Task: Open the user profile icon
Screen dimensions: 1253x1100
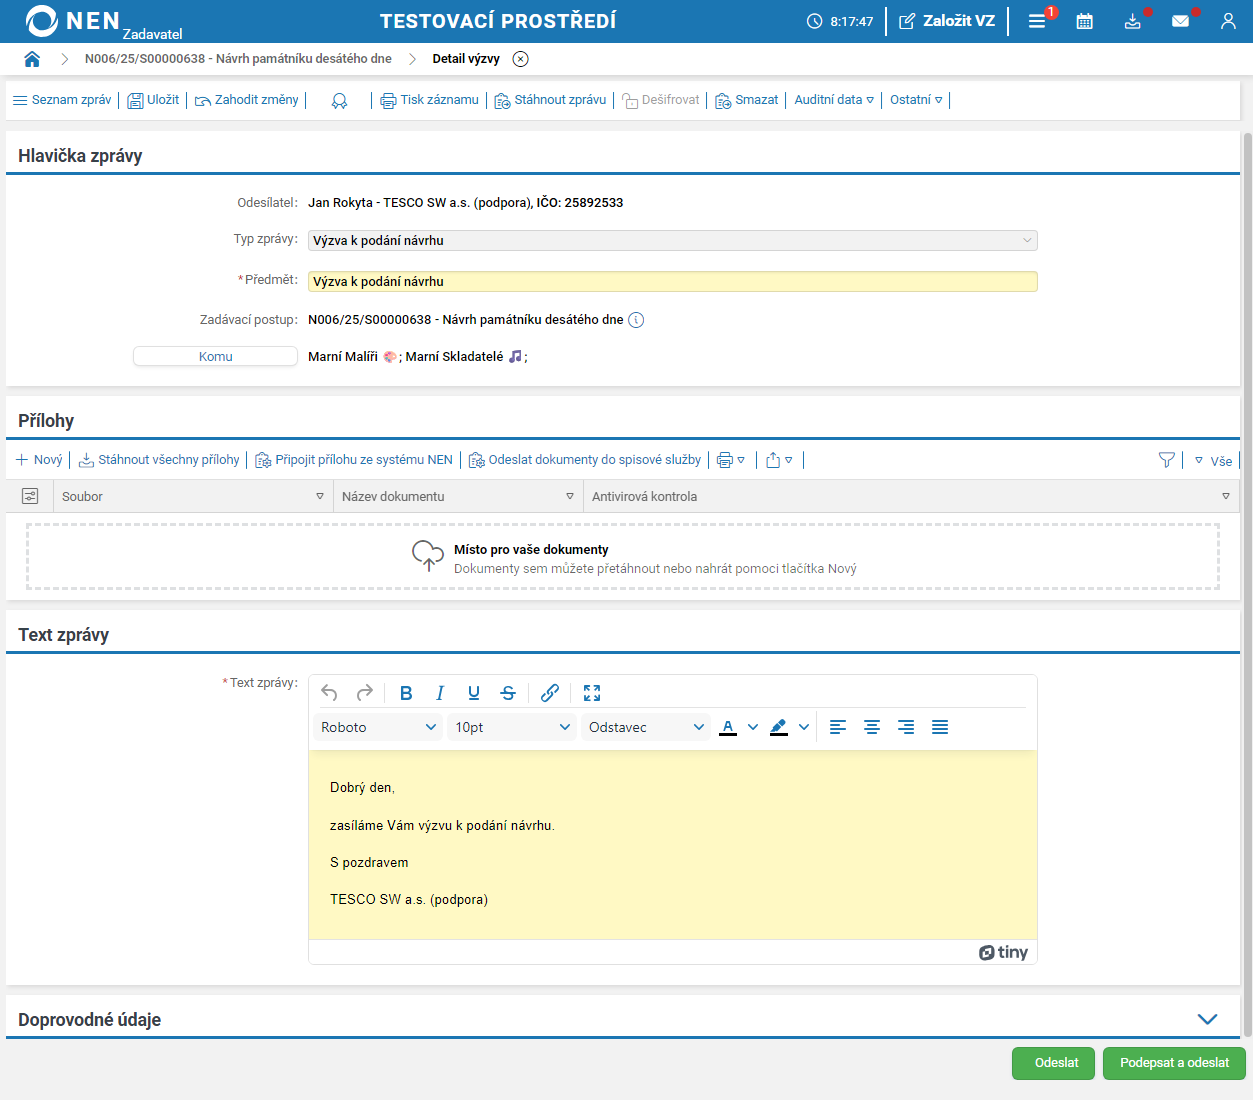Action: pos(1228,21)
